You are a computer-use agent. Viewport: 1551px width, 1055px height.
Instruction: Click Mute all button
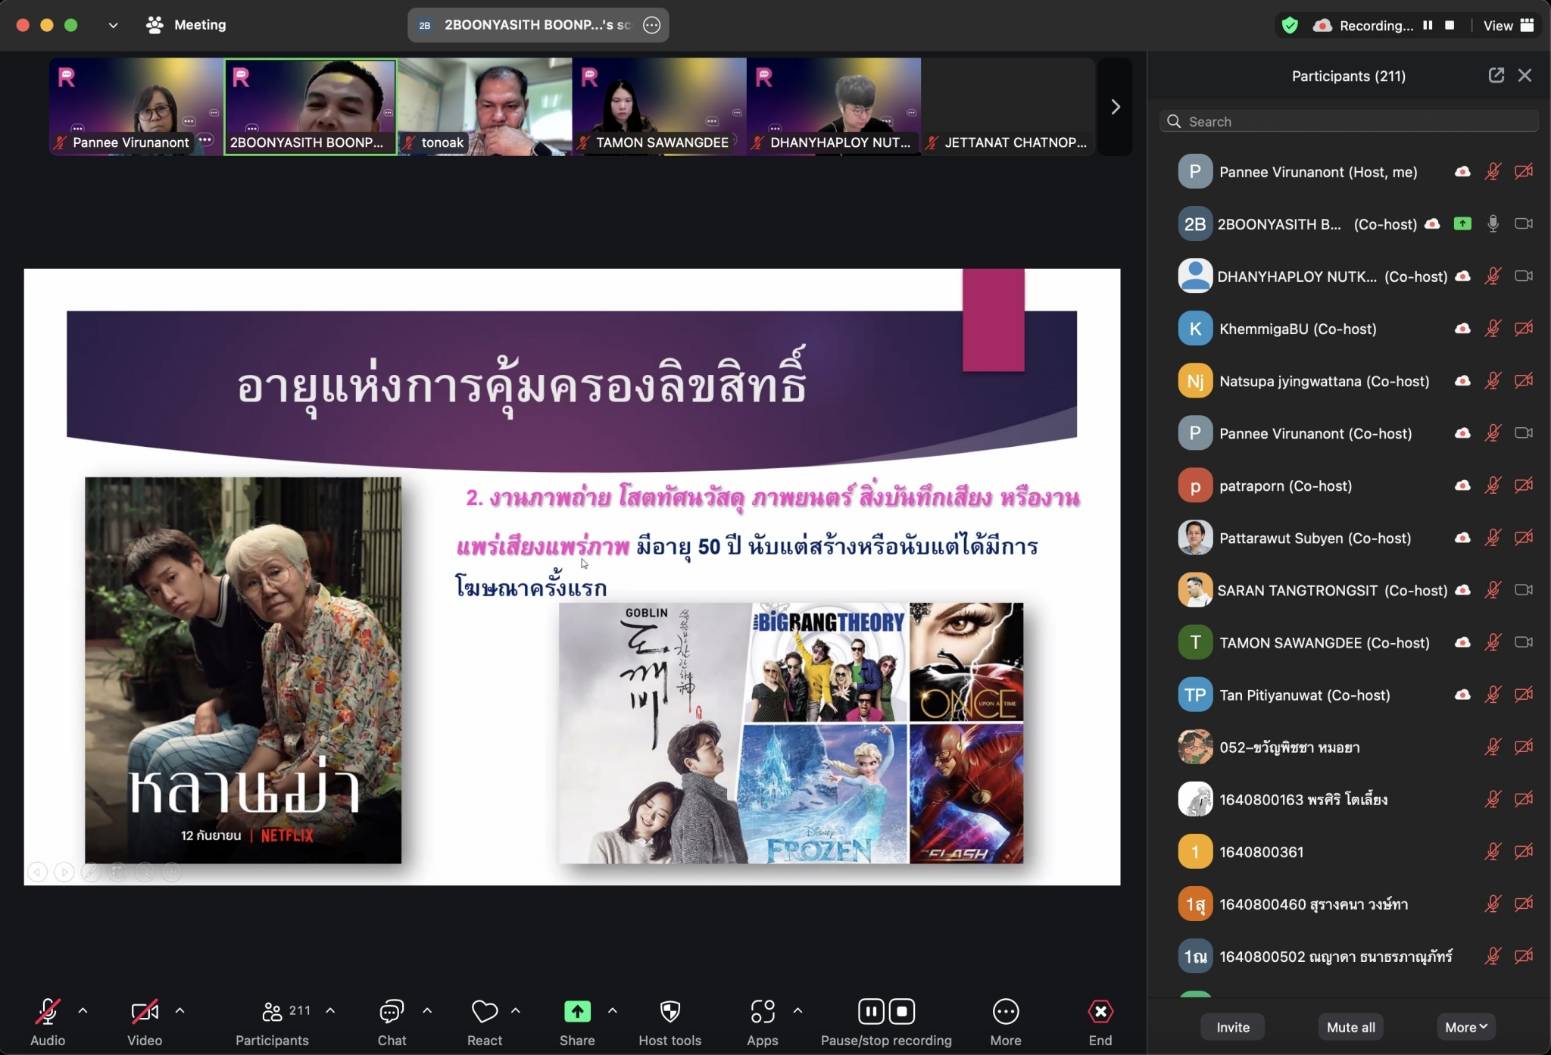tap(1351, 1027)
